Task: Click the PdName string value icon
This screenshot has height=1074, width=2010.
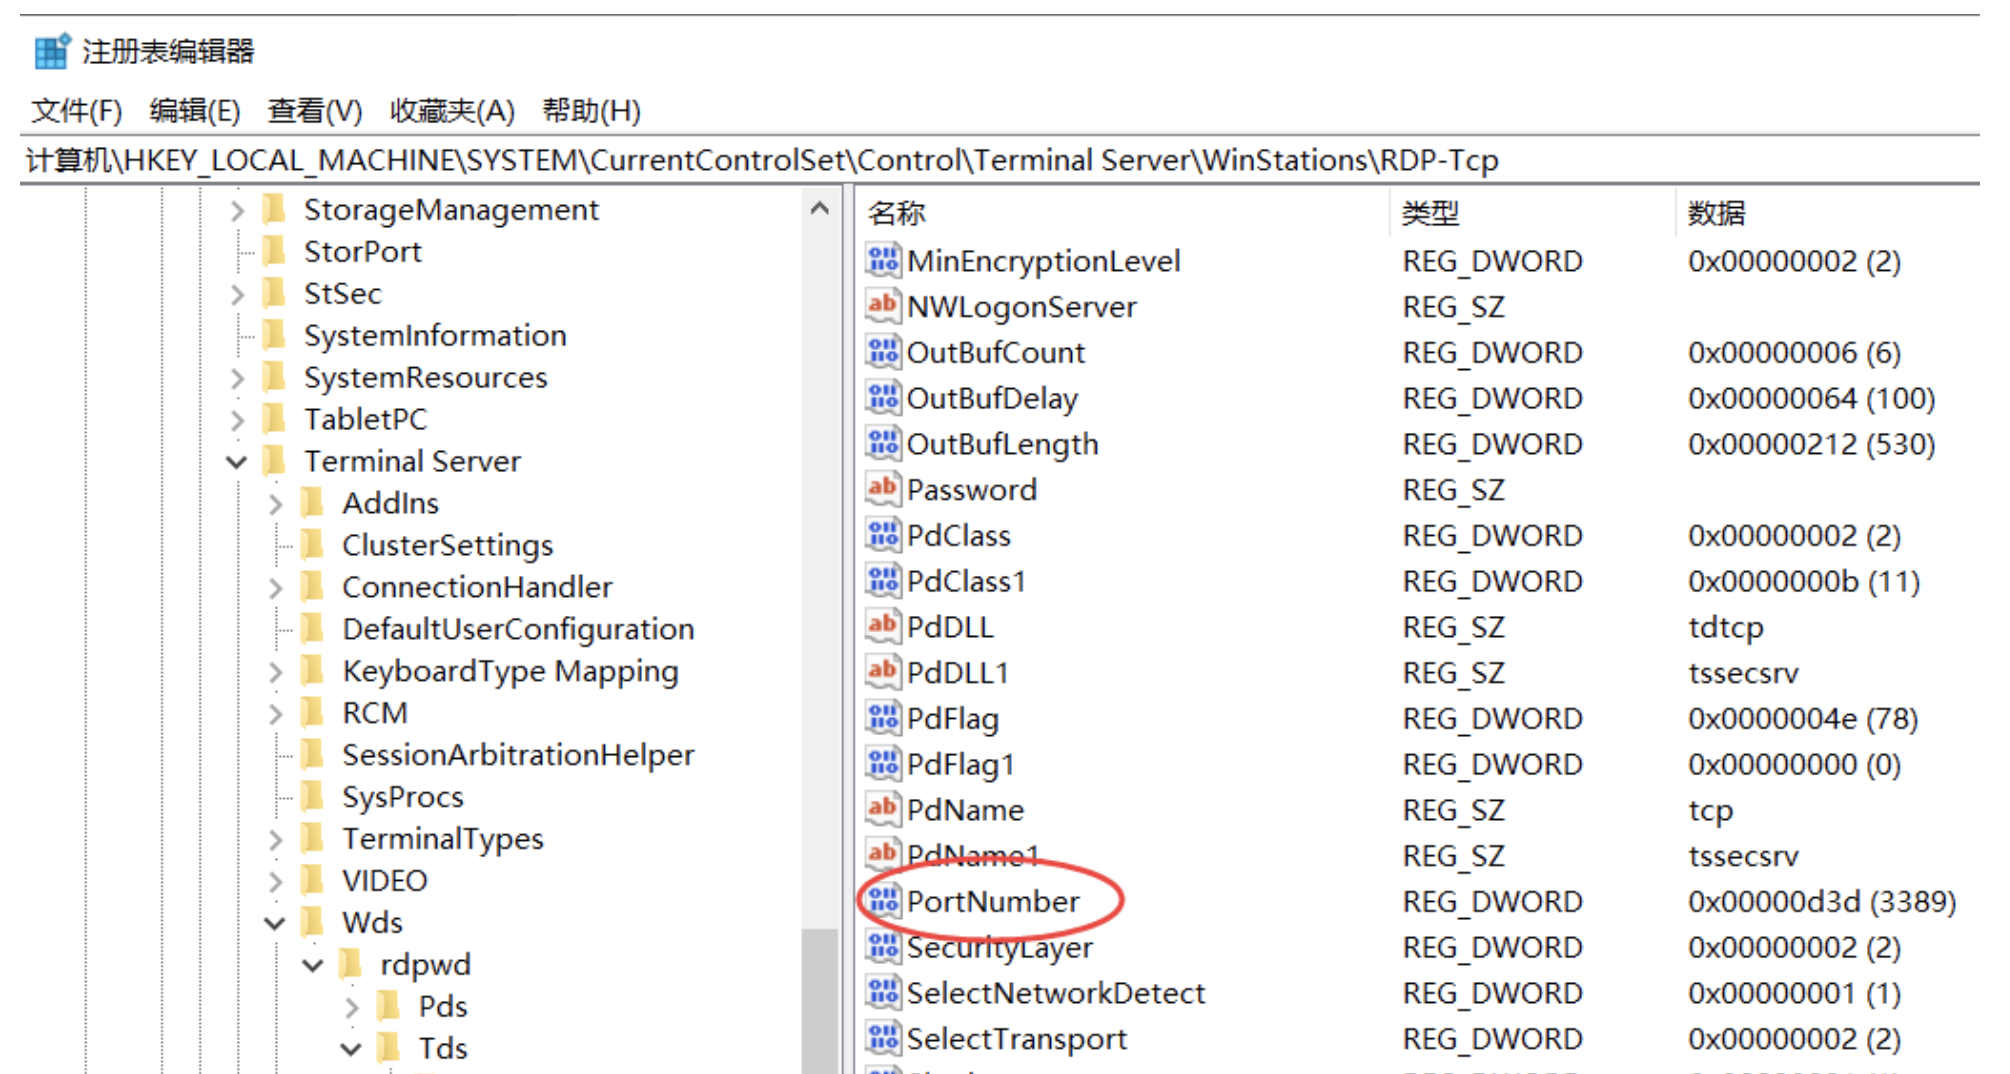Action: 883,809
